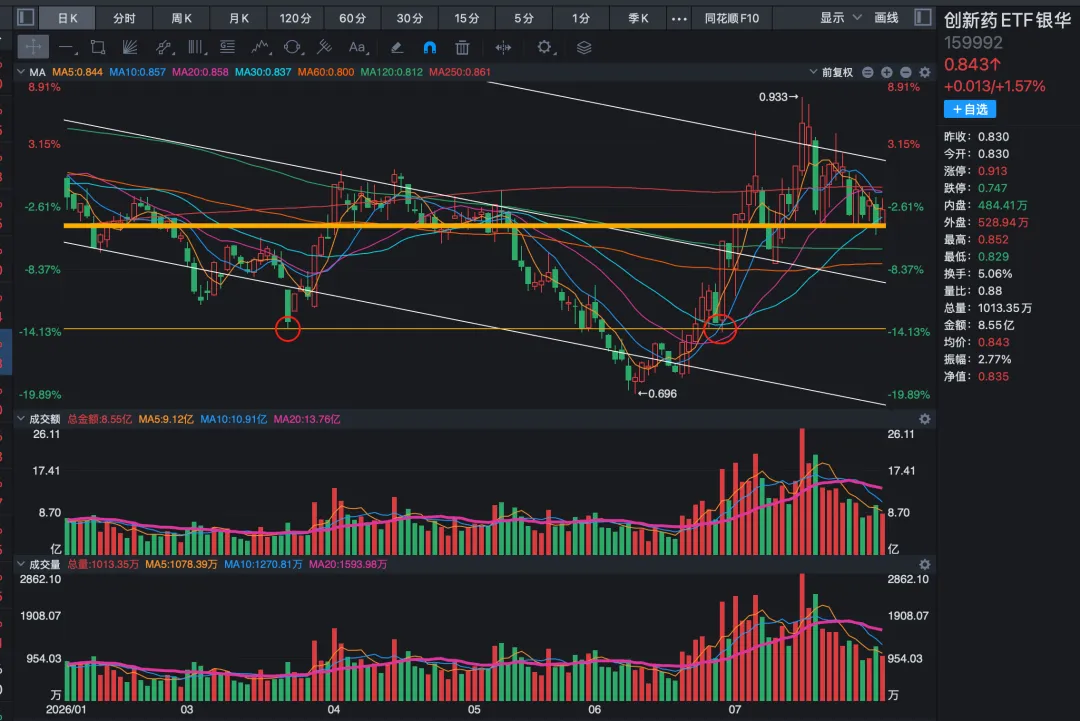The width and height of the screenshot is (1080, 721).
Task: Switch to 60分 chart tab
Action: 353,19
